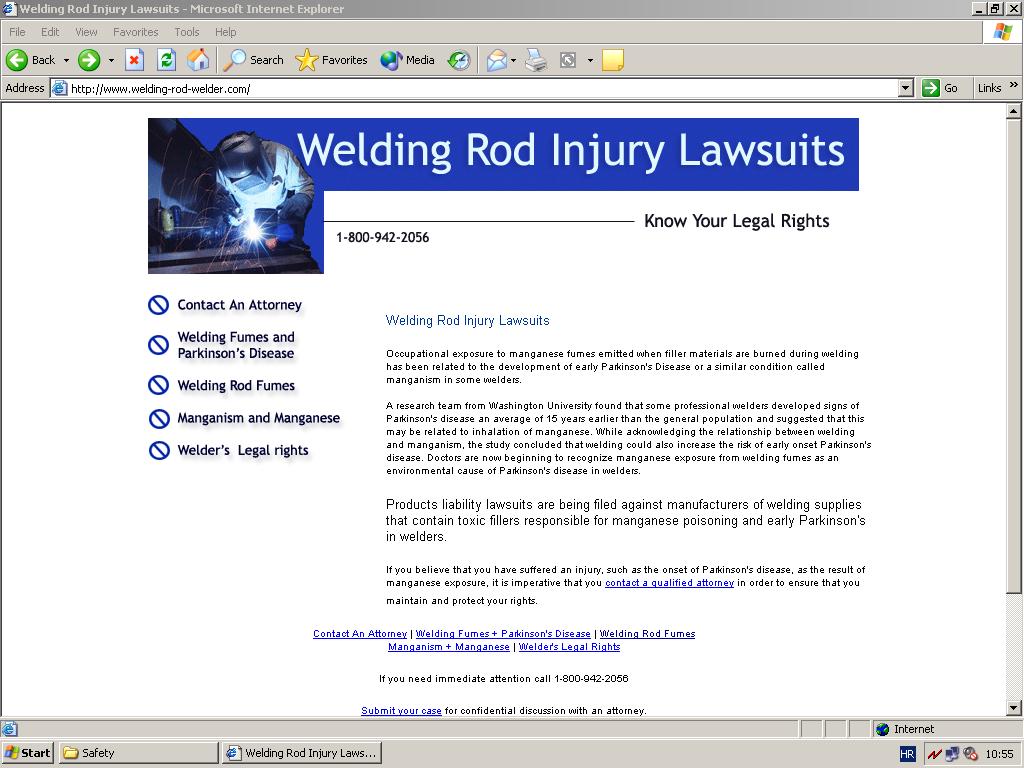The image size is (1024, 768).
Task: Click the crossed-out tray icon beside the clock
Action: click(x=970, y=754)
